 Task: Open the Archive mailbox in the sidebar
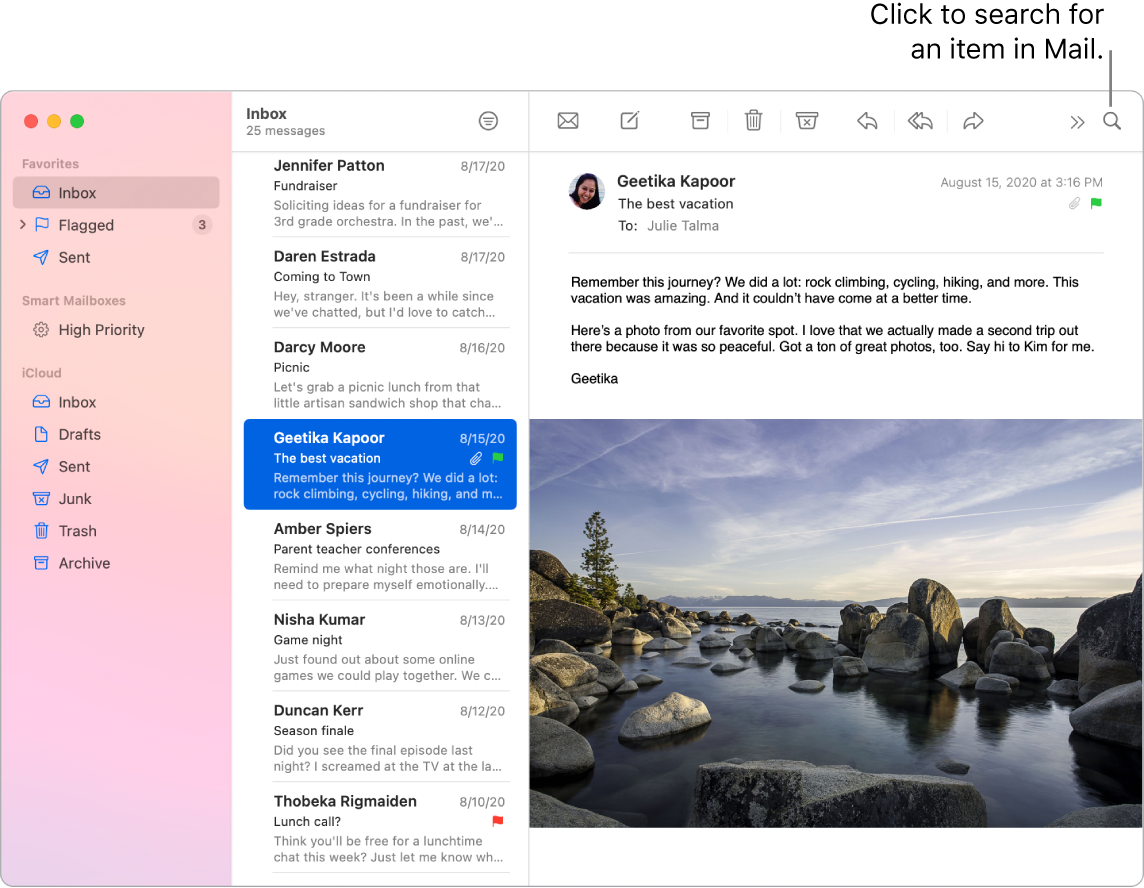coord(83,563)
